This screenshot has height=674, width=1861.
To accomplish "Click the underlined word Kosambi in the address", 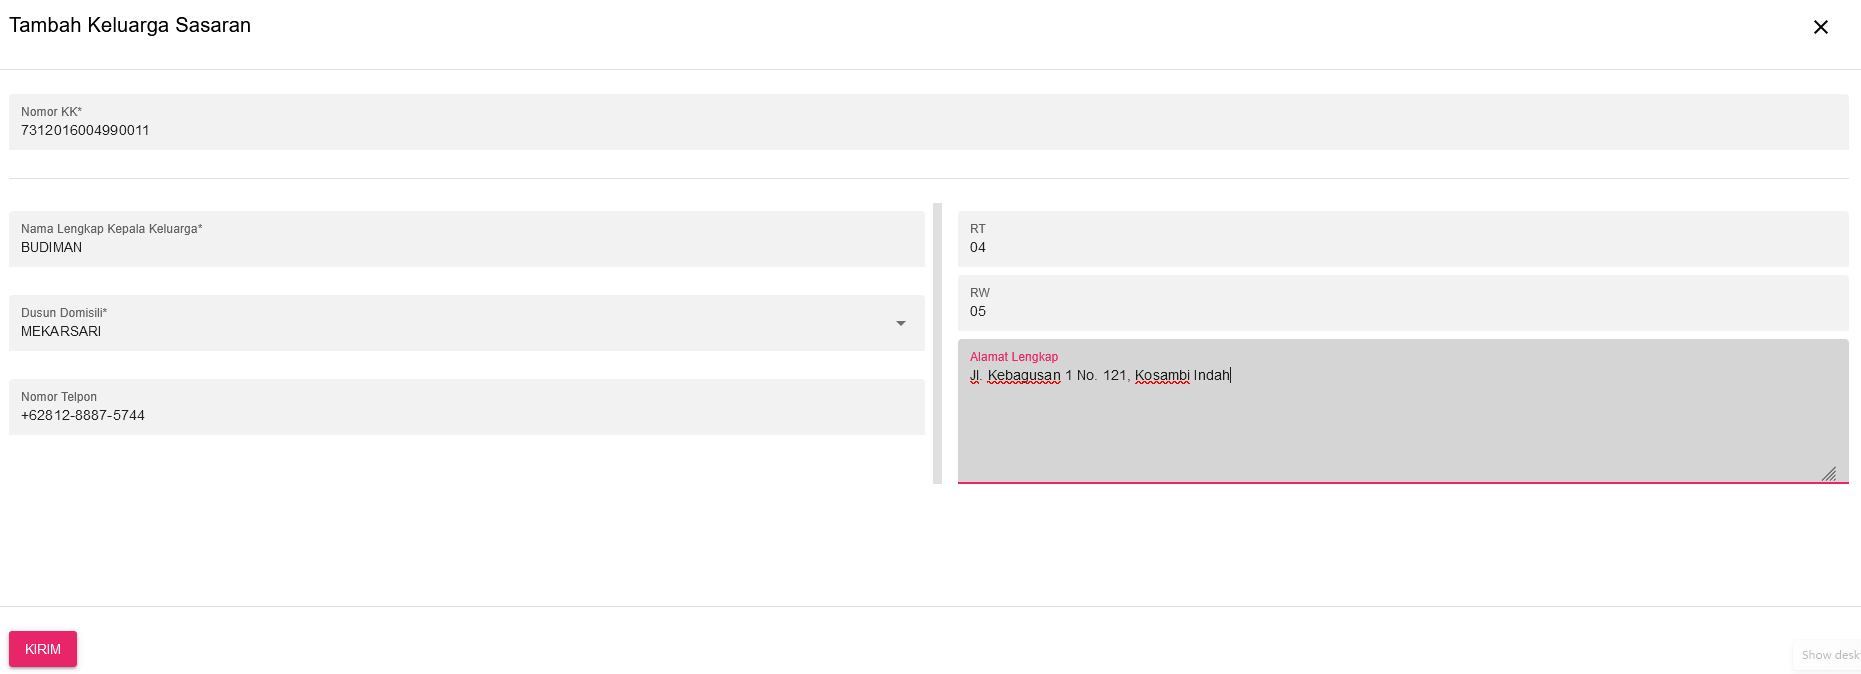I will click(1162, 376).
